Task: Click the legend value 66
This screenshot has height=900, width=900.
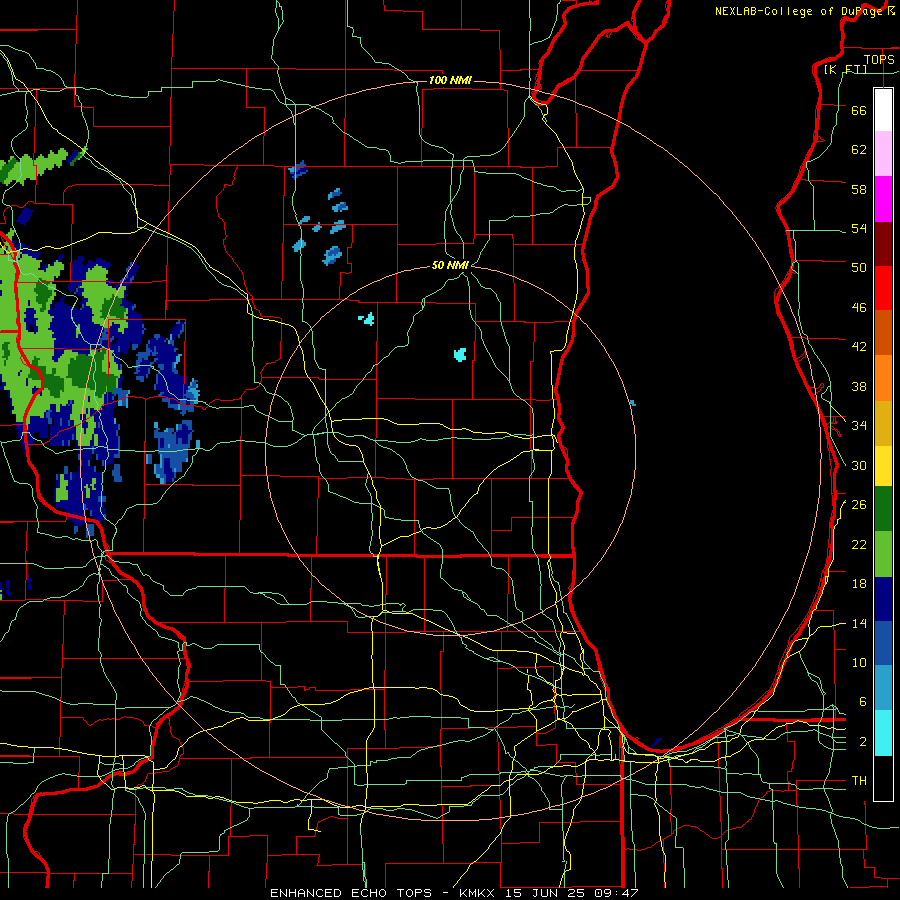Action: [859, 110]
